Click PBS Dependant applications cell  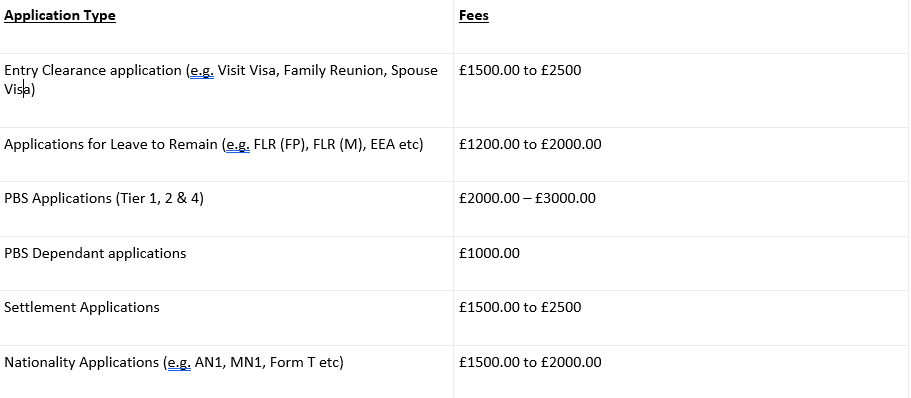95,253
